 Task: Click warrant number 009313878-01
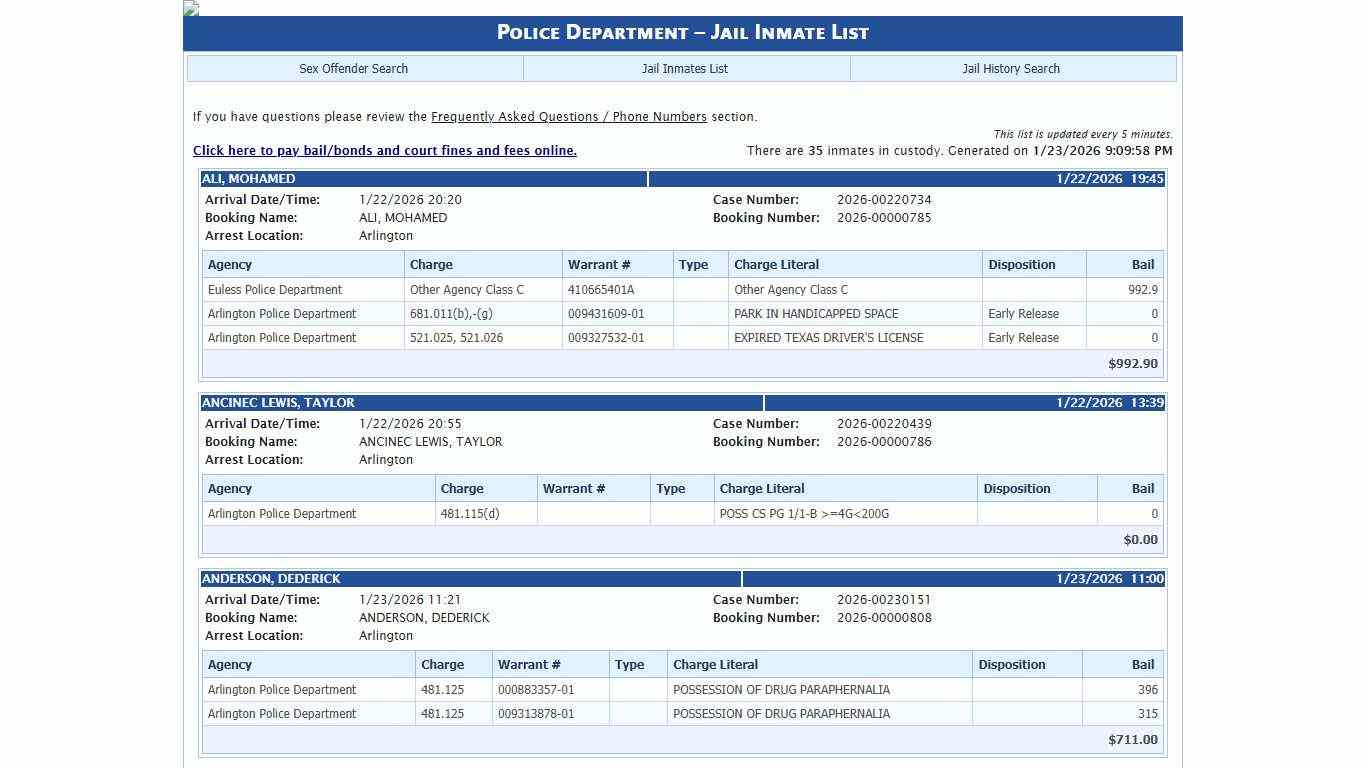click(x=536, y=714)
